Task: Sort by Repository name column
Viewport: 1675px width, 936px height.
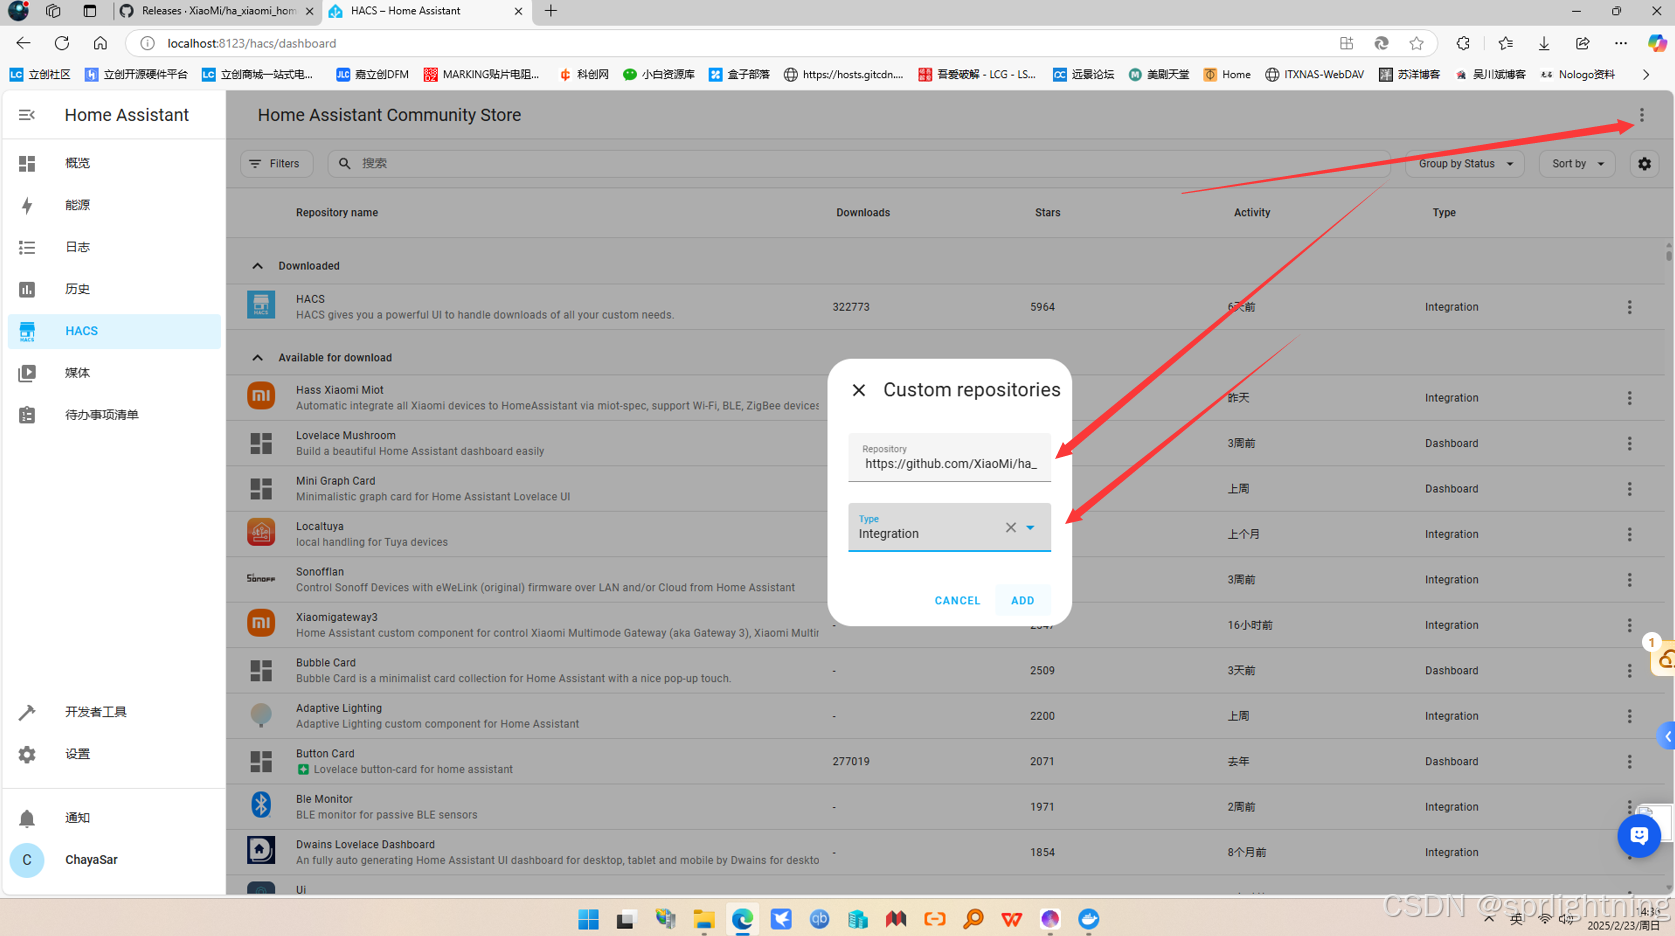Action: click(337, 213)
